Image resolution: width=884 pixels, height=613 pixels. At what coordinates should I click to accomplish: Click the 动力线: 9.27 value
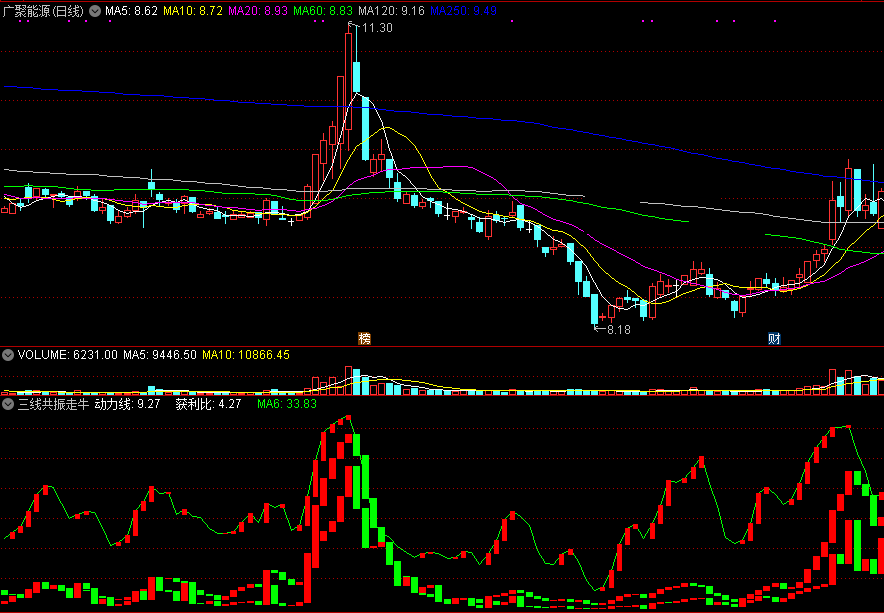(127, 404)
